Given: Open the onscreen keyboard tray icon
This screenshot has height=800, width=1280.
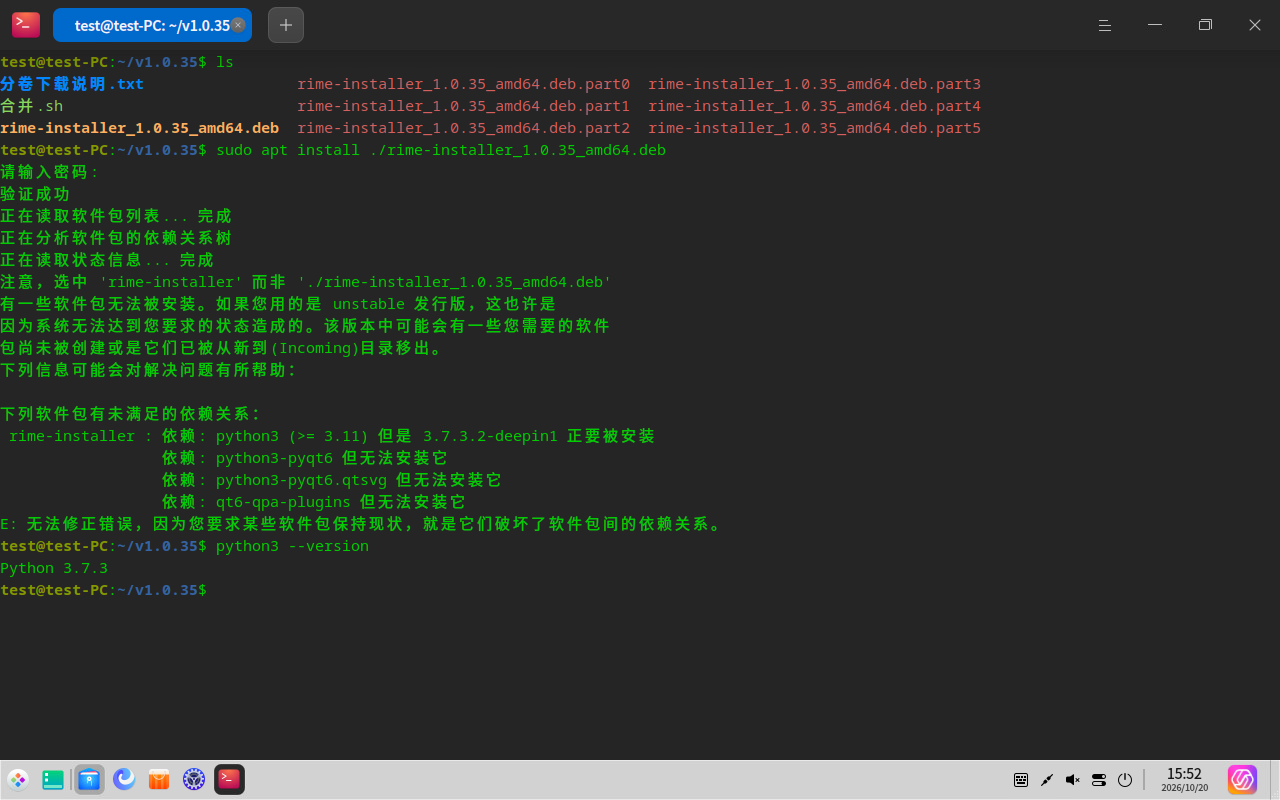Looking at the screenshot, I should click(1021, 779).
